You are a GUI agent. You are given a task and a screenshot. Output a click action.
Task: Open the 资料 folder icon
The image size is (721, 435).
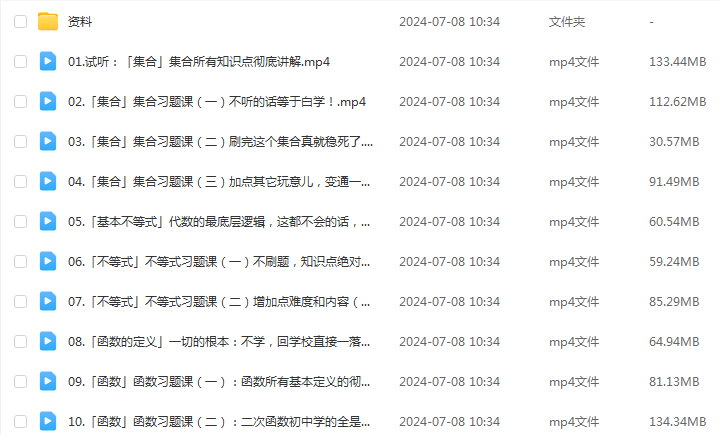coord(48,22)
